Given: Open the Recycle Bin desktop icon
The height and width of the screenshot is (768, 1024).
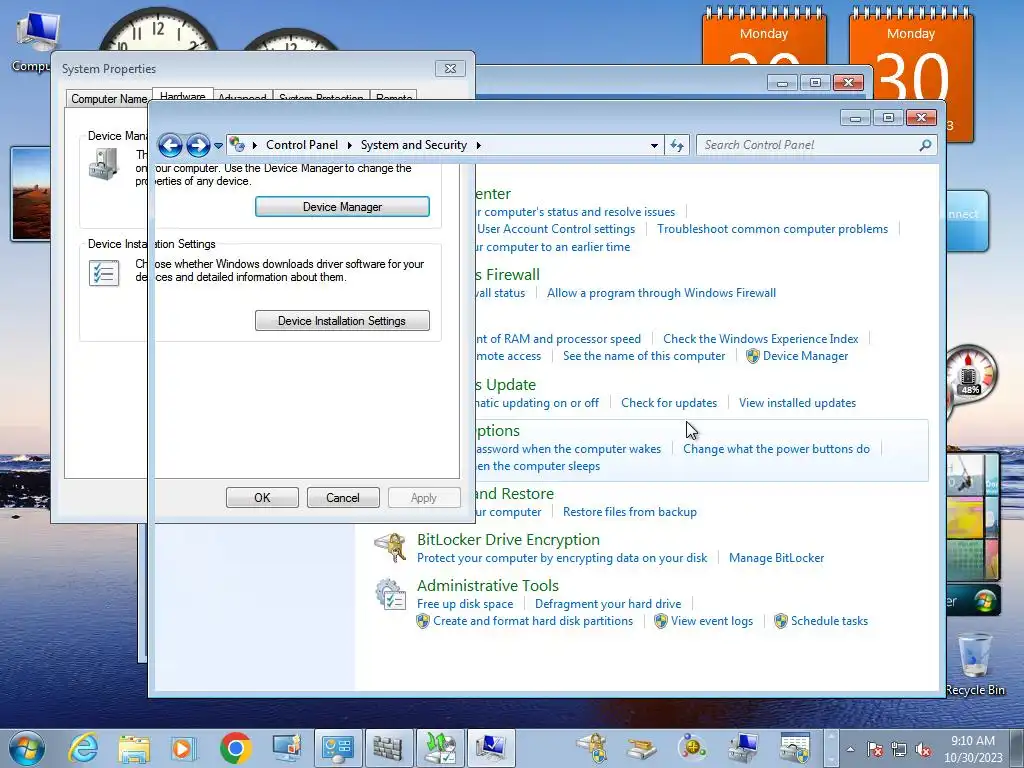Looking at the screenshot, I should point(974,664).
